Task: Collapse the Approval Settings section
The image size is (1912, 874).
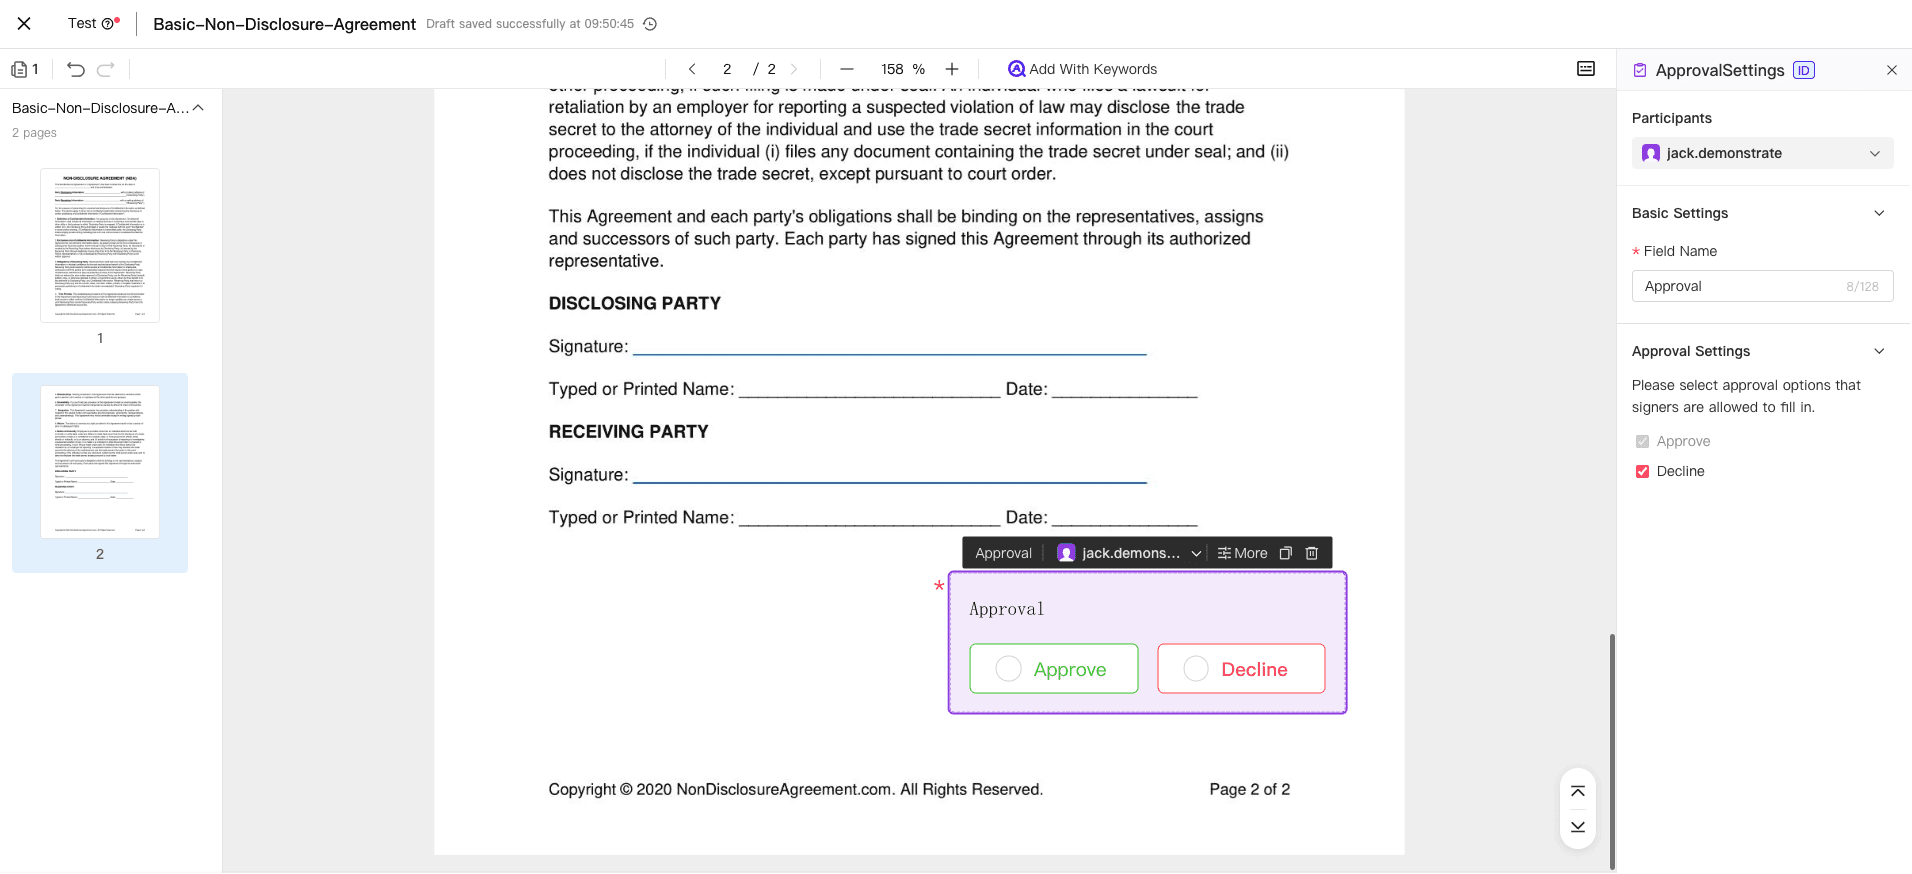Action: [x=1879, y=351]
